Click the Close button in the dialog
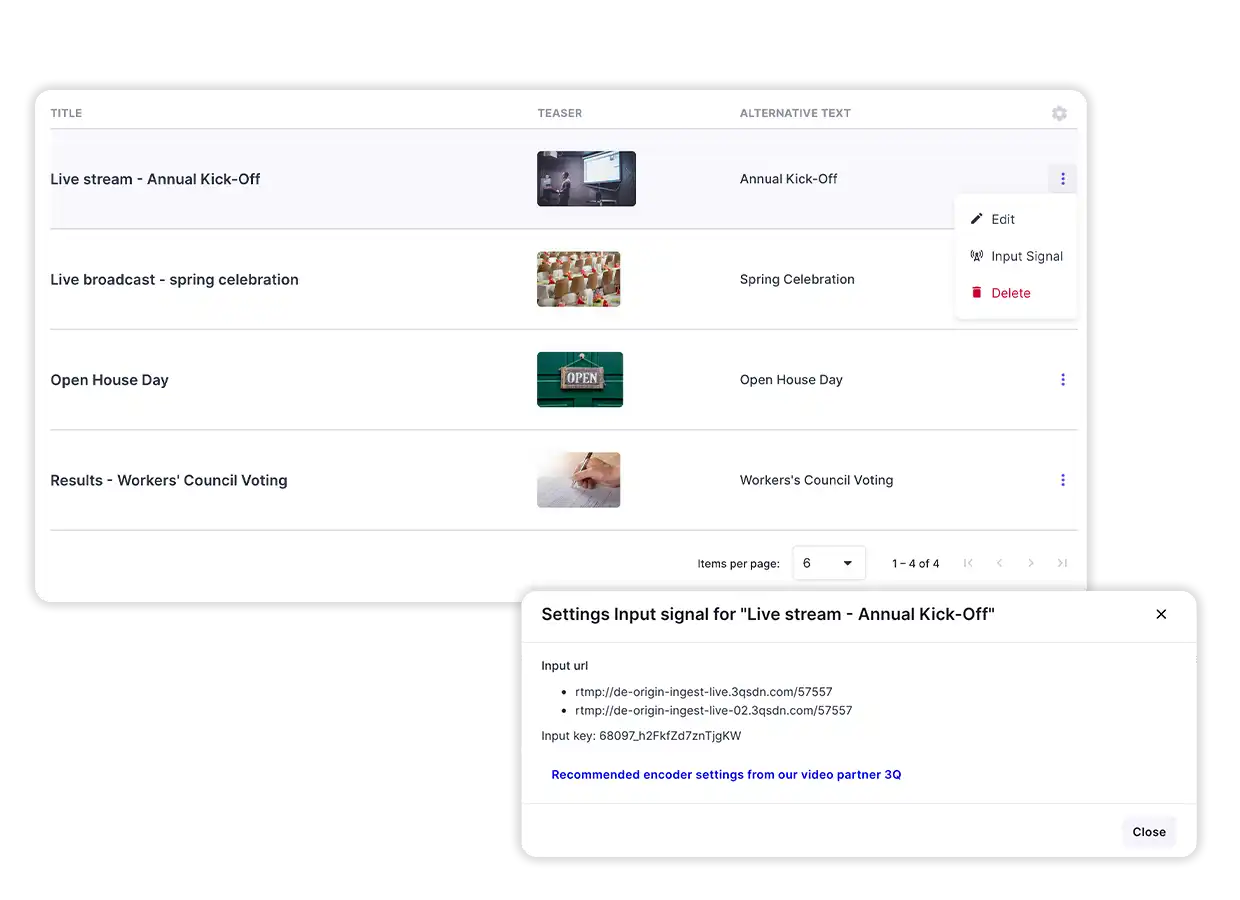The height and width of the screenshot is (900, 1240). (1149, 832)
